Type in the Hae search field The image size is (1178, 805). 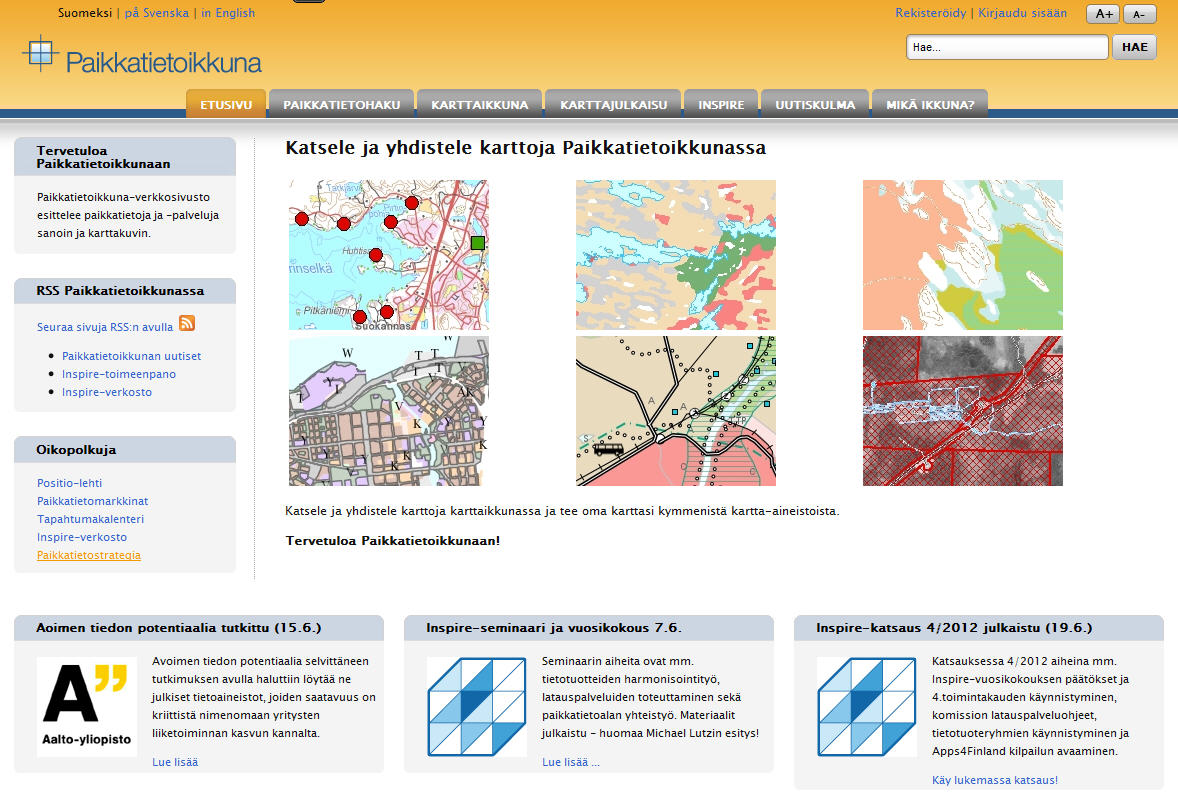point(1006,47)
